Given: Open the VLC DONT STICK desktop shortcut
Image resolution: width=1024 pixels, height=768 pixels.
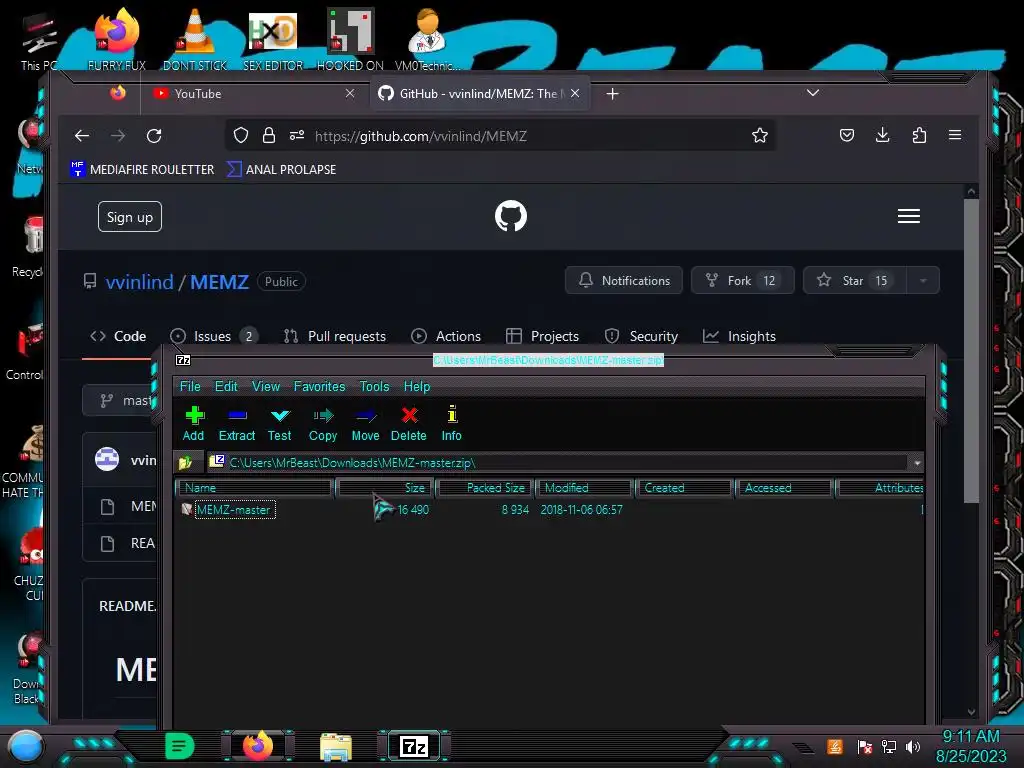Looking at the screenshot, I should coord(195,39).
